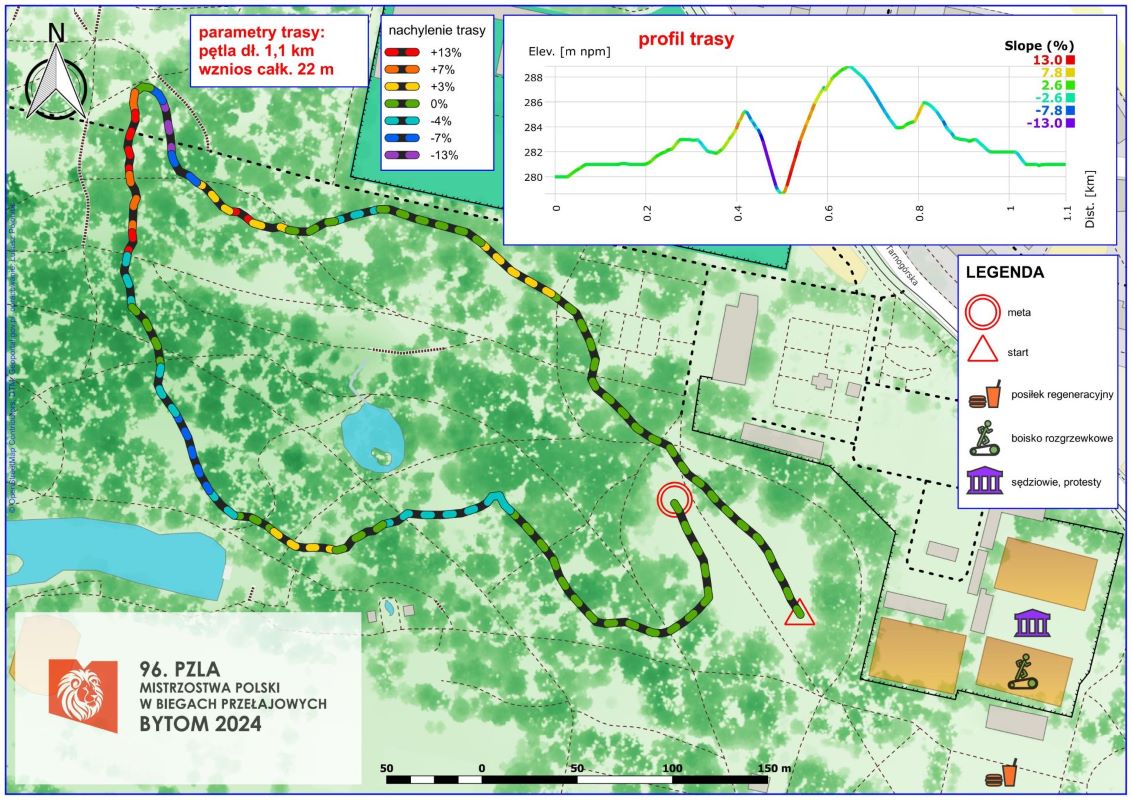Click the "profil trasy" chart title
The image size is (1132, 800).
[686, 41]
